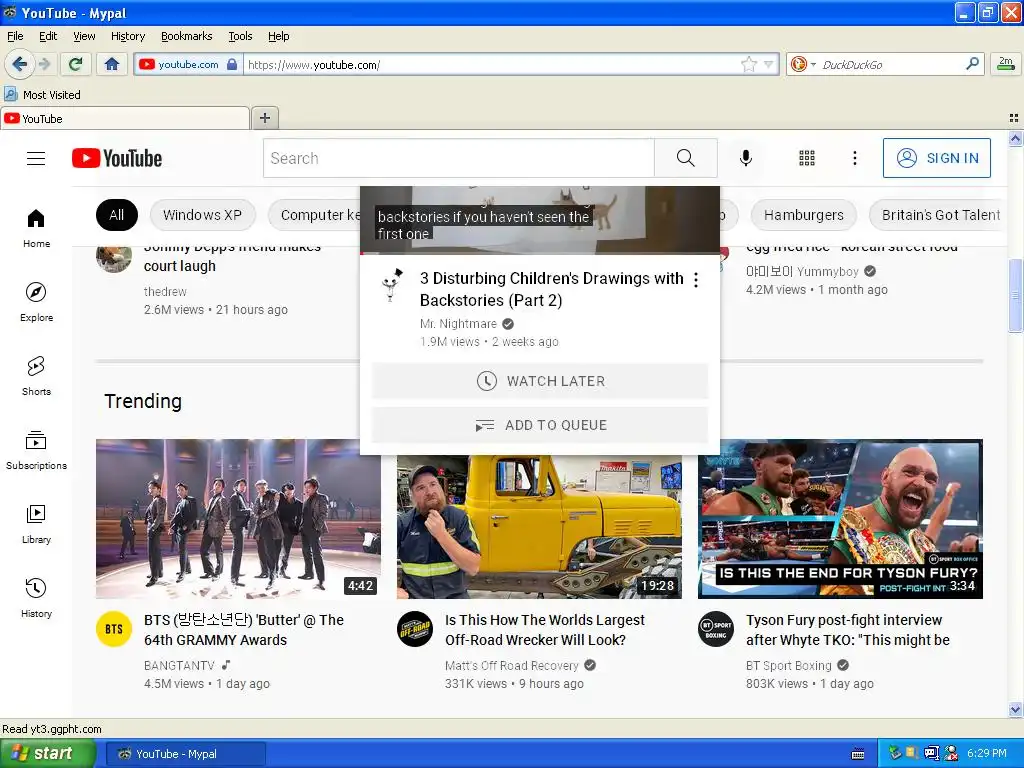Select the YouTube browser tab
The height and width of the screenshot is (768, 1024).
pos(125,118)
